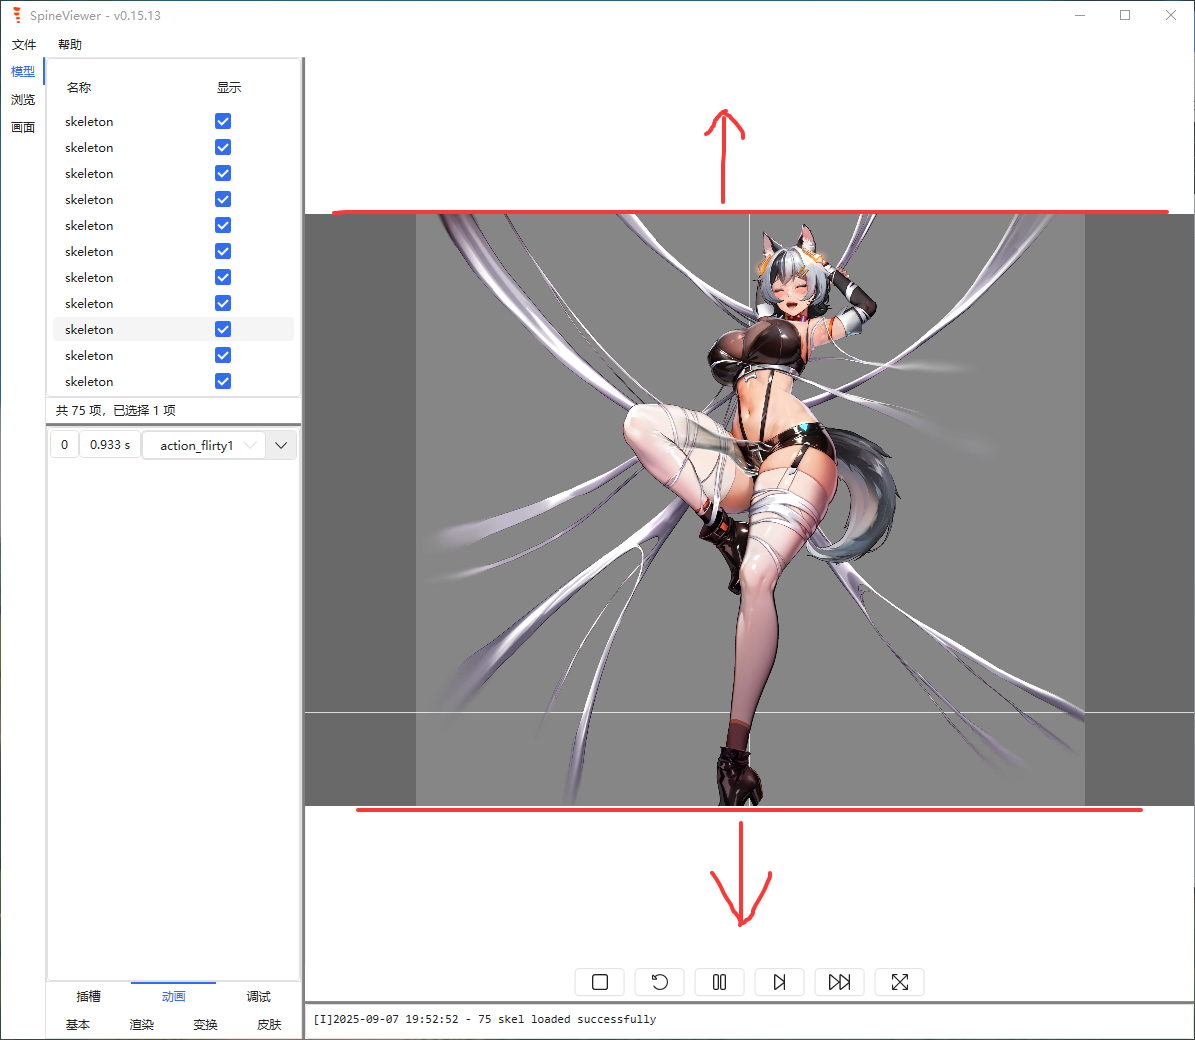Disable display of the last skeleton
The image size is (1195, 1040).
tap(222, 381)
